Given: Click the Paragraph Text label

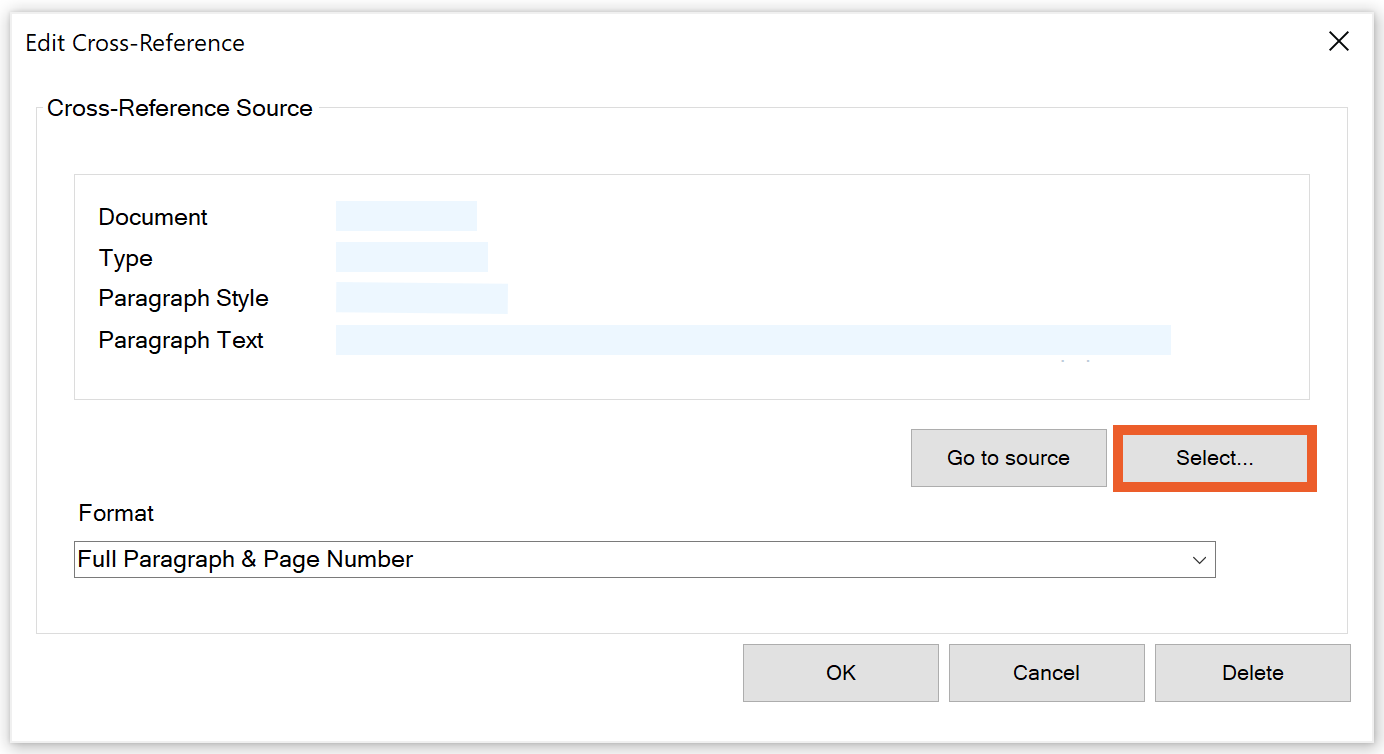Looking at the screenshot, I should pyautogui.click(x=181, y=340).
